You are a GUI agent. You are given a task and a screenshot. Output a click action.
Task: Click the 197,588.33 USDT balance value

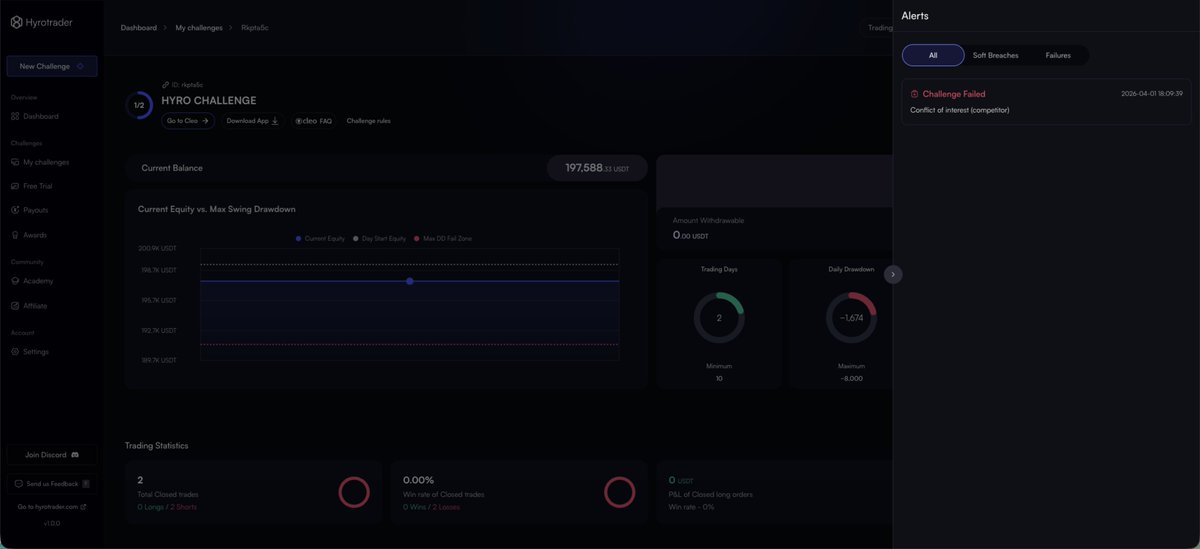[x=597, y=168]
